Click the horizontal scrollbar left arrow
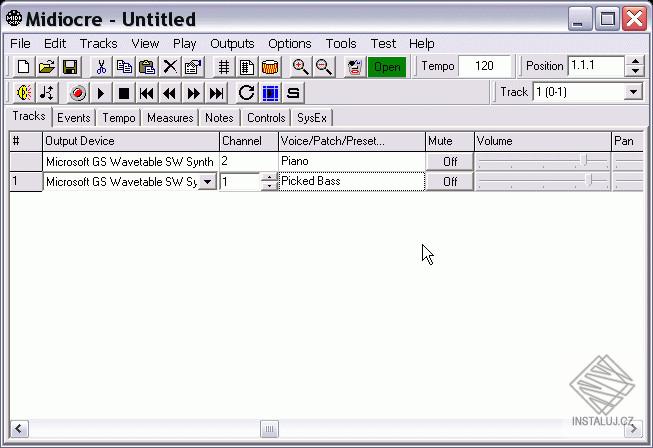This screenshot has width=653, height=448. (19, 429)
